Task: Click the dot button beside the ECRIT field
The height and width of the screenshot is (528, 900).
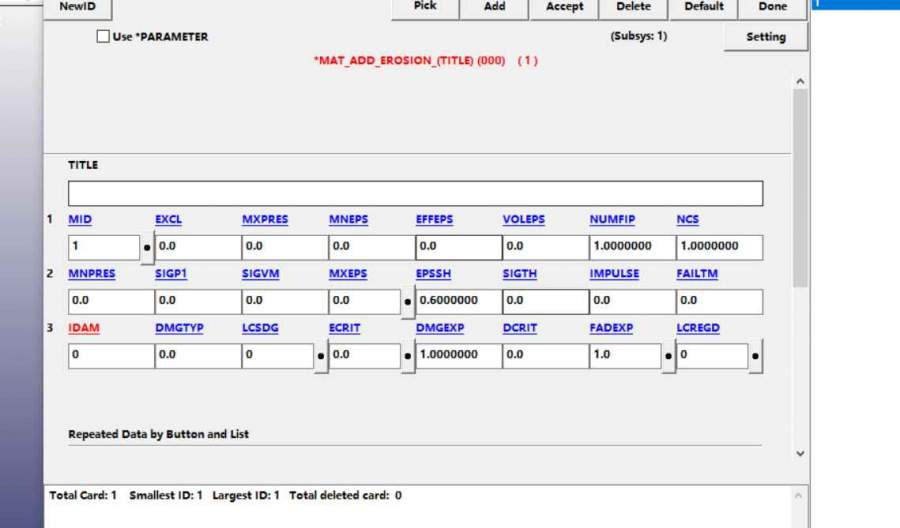Action: pos(408,355)
